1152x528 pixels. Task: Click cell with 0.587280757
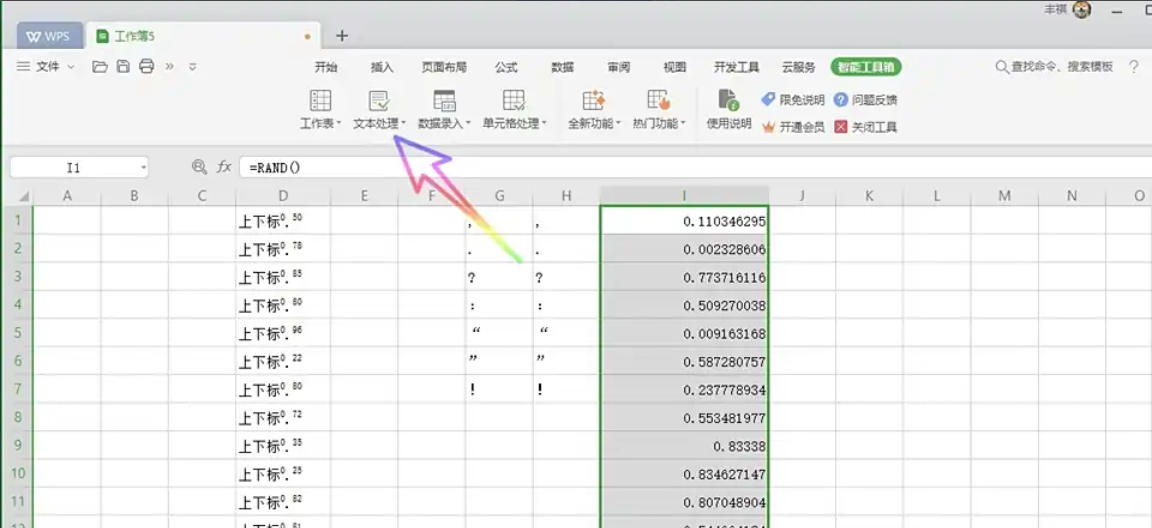point(684,361)
